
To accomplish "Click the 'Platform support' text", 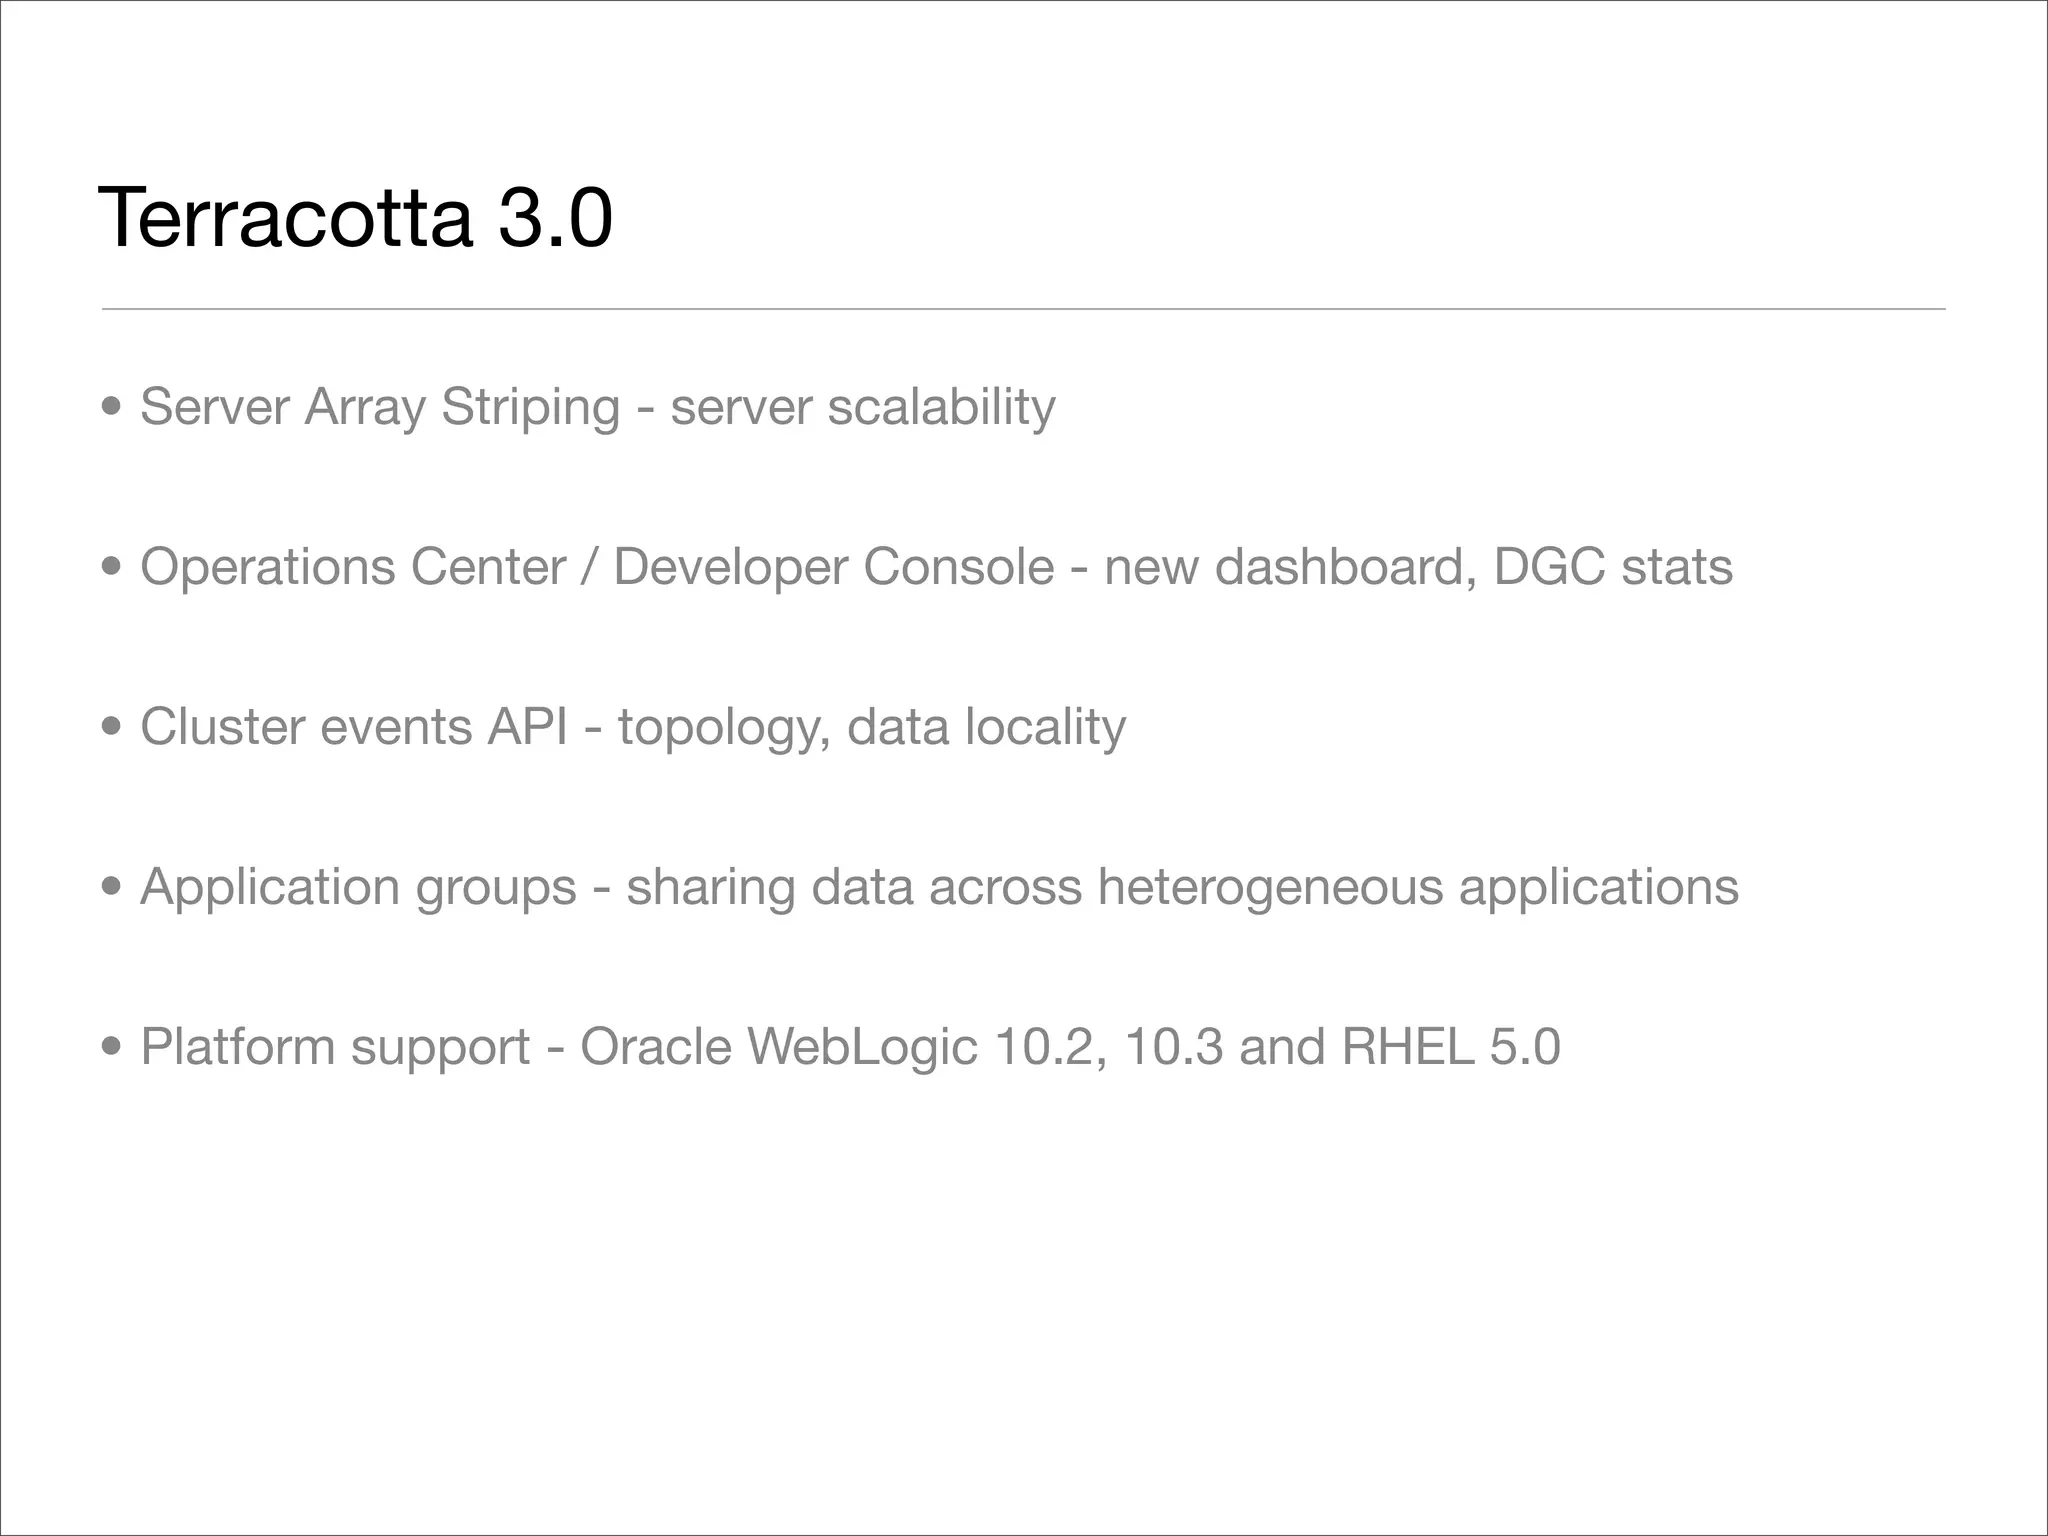I will (x=335, y=1047).
